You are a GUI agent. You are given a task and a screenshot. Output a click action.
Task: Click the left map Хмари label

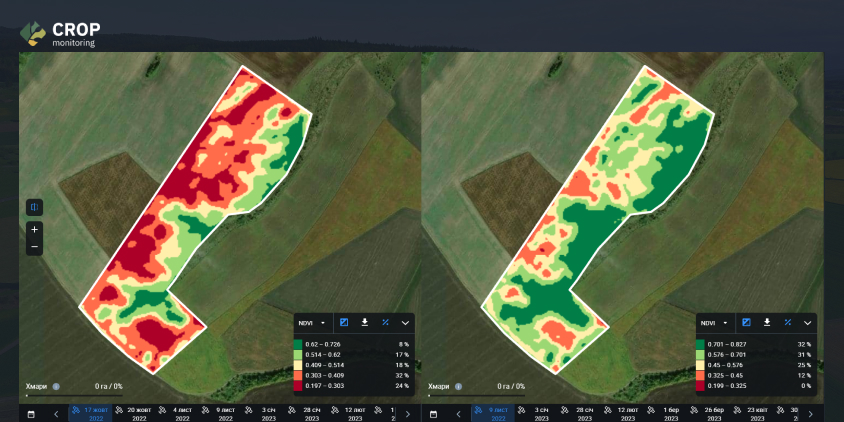pyautogui.click(x=37, y=386)
